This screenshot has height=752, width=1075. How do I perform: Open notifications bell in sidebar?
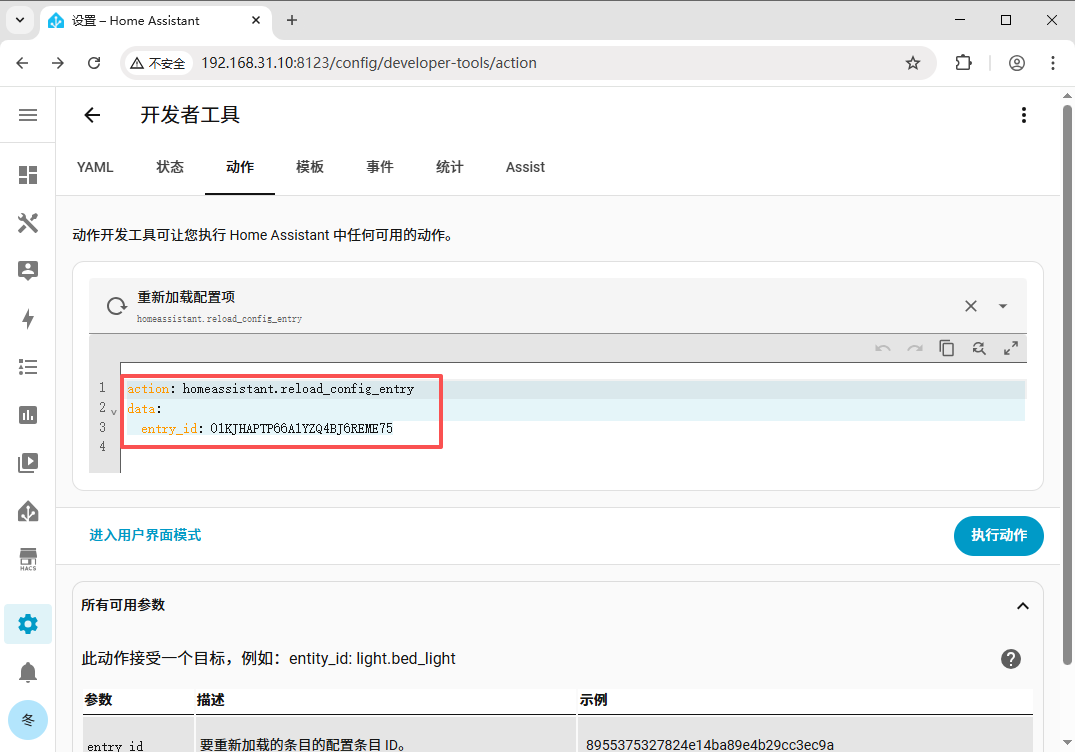click(28, 672)
